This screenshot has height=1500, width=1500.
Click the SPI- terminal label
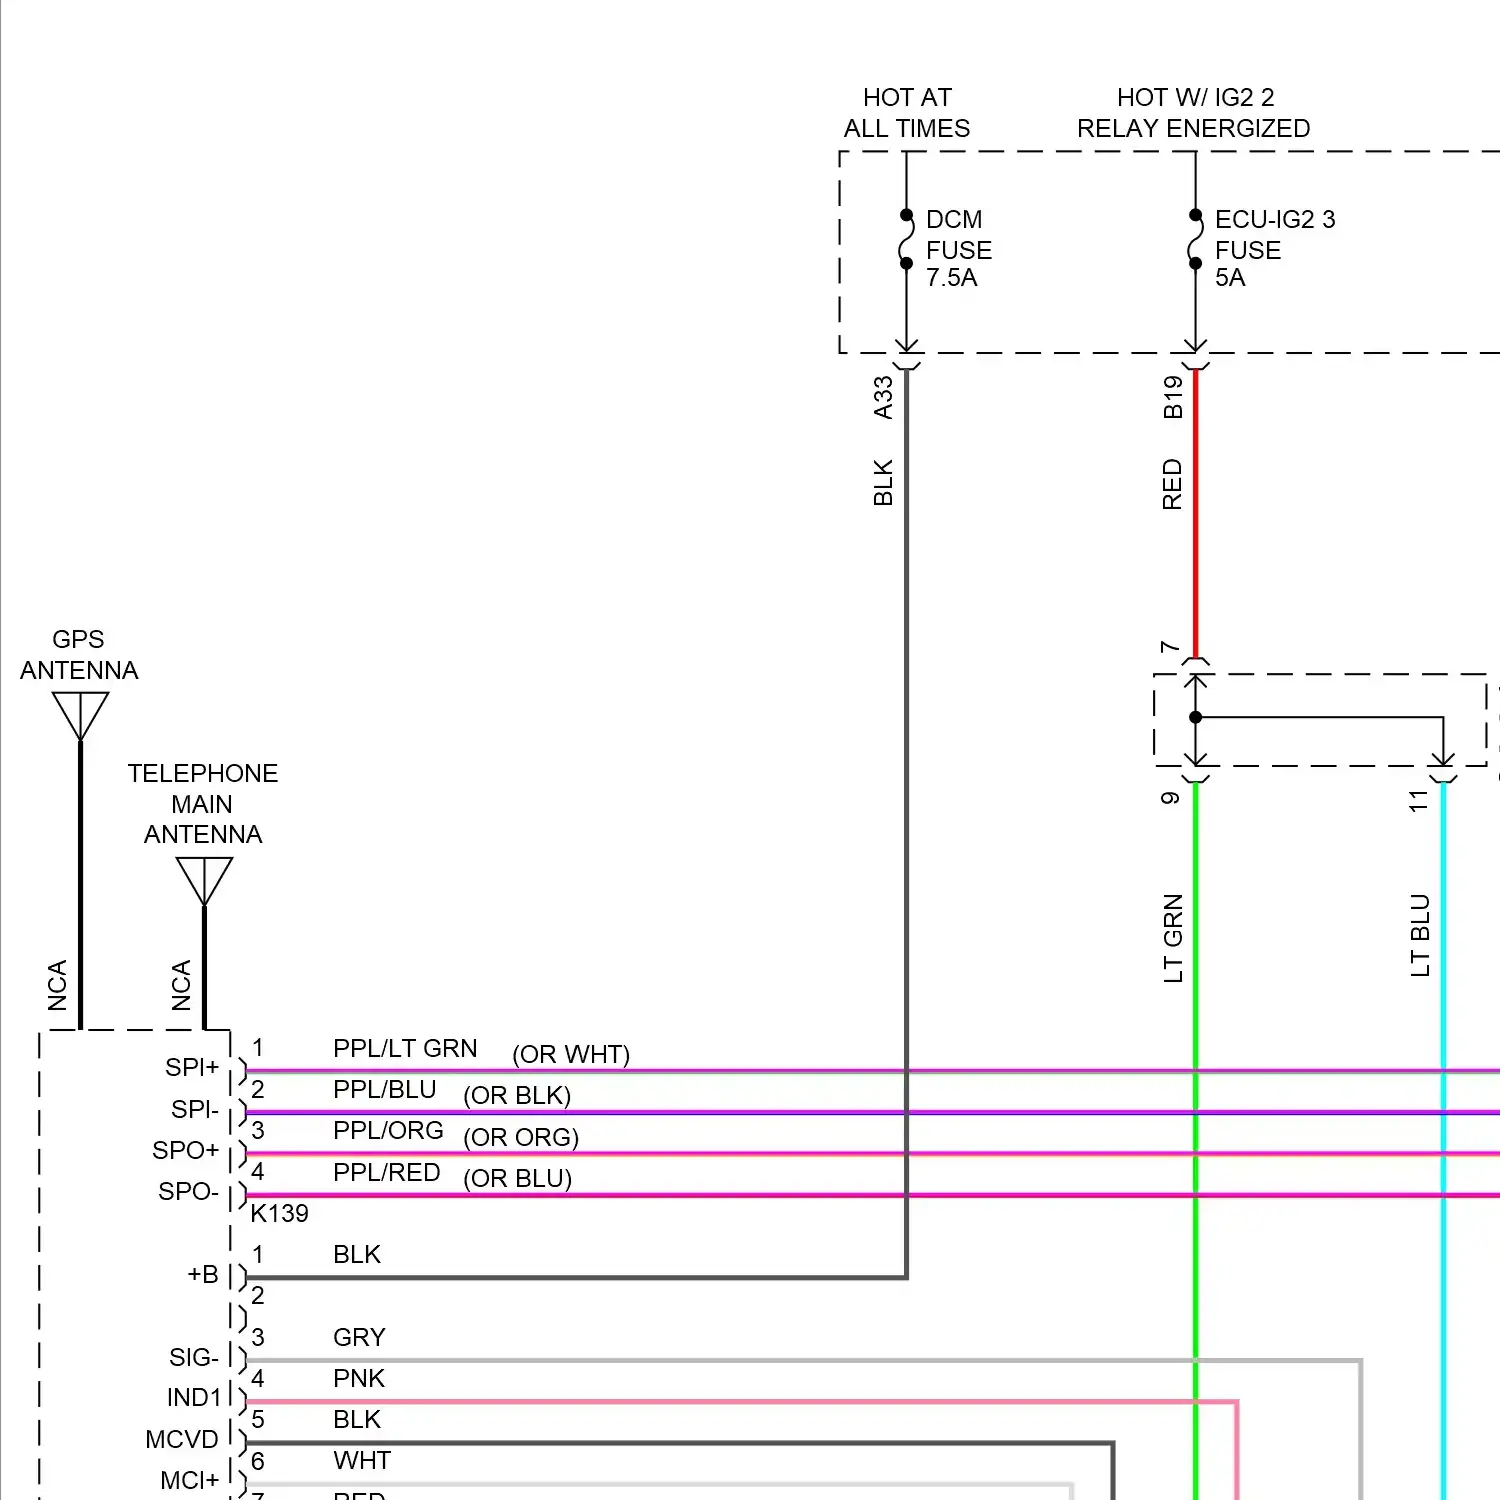click(x=195, y=1109)
